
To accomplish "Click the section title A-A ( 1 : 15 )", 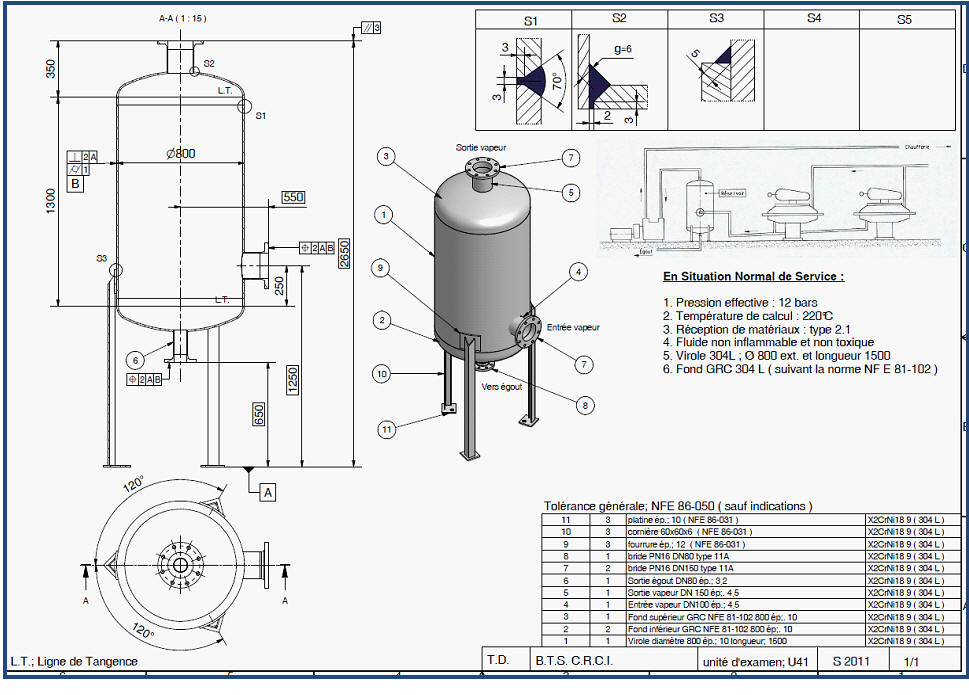I will (182, 19).
